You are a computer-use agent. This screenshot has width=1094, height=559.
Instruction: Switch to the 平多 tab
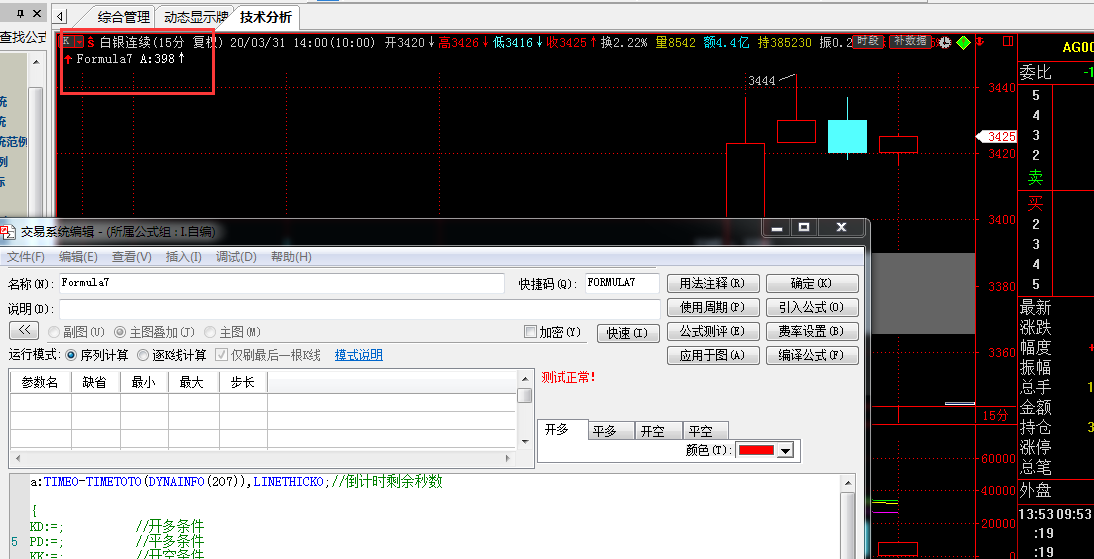click(x=604, y=431)
